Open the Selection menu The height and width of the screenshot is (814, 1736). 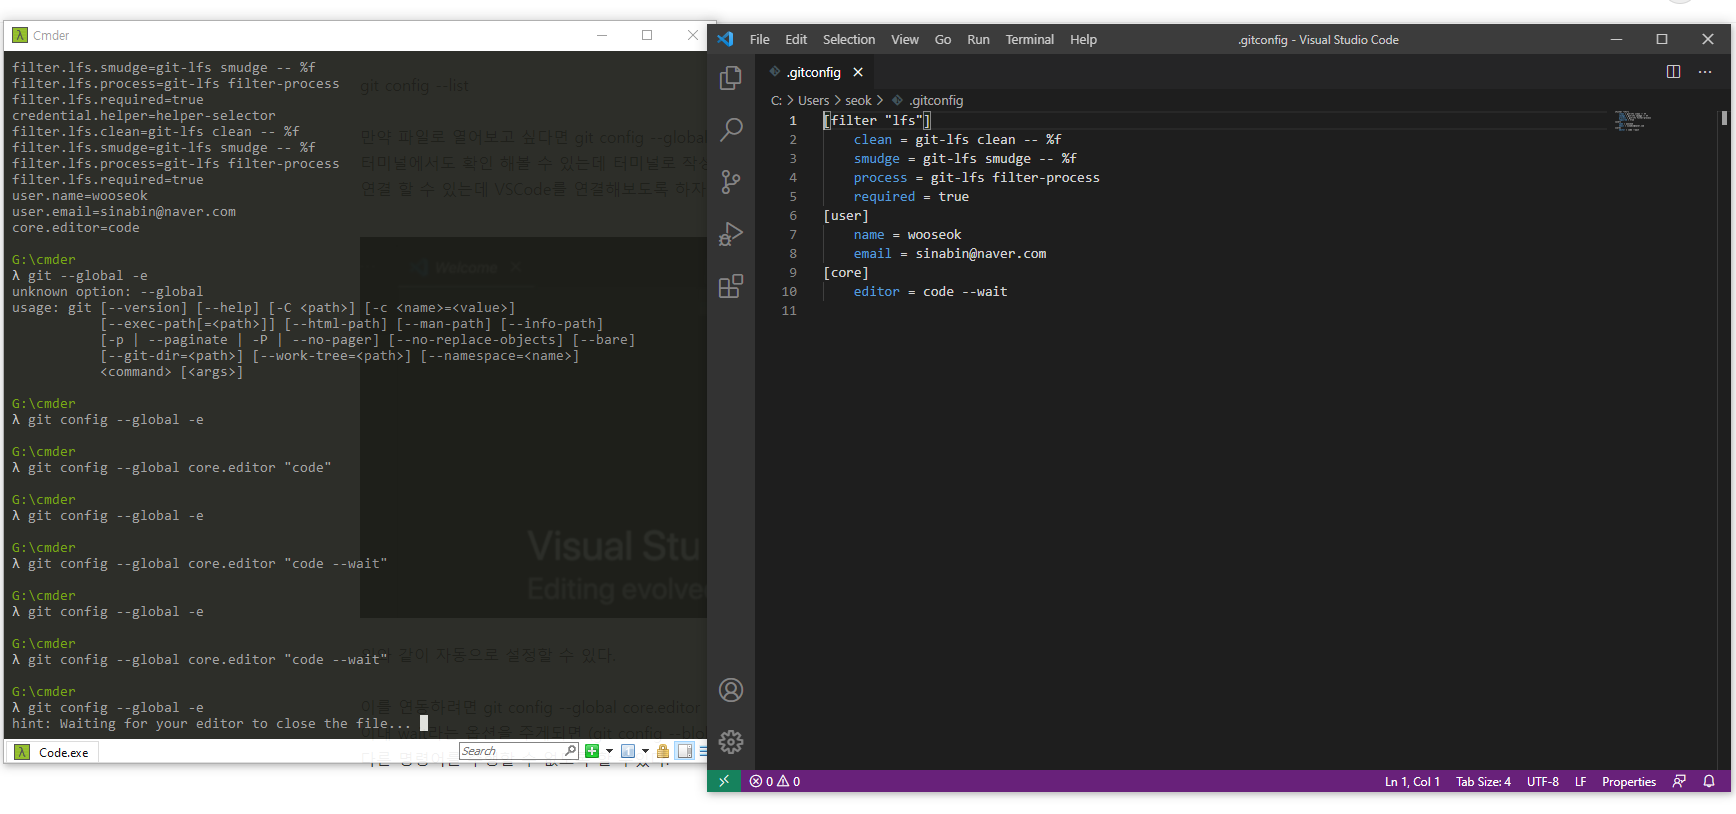coord(849,39)
